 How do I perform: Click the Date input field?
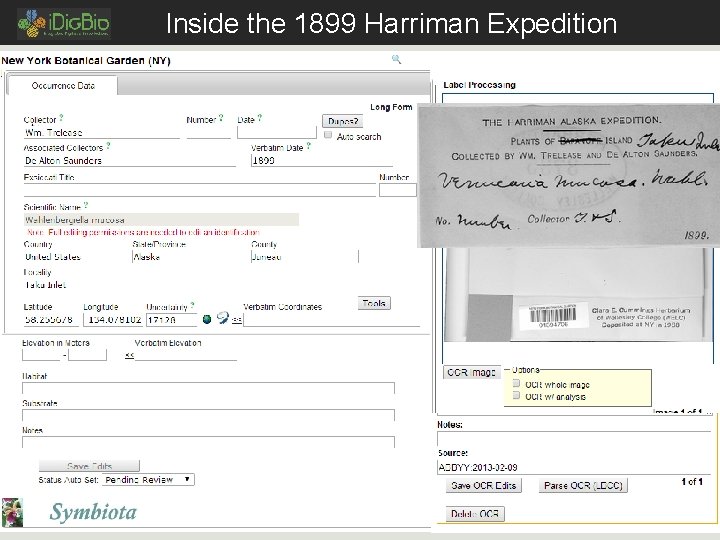pos(277,133)
